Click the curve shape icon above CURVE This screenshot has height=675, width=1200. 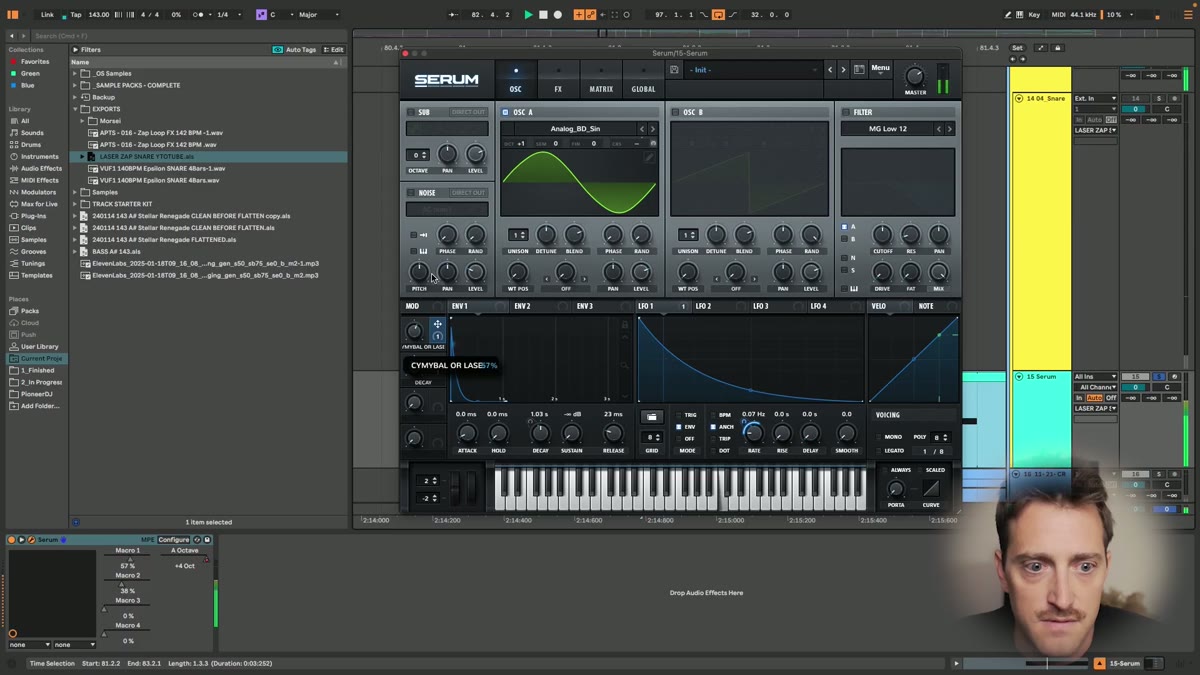pos(931,488)
